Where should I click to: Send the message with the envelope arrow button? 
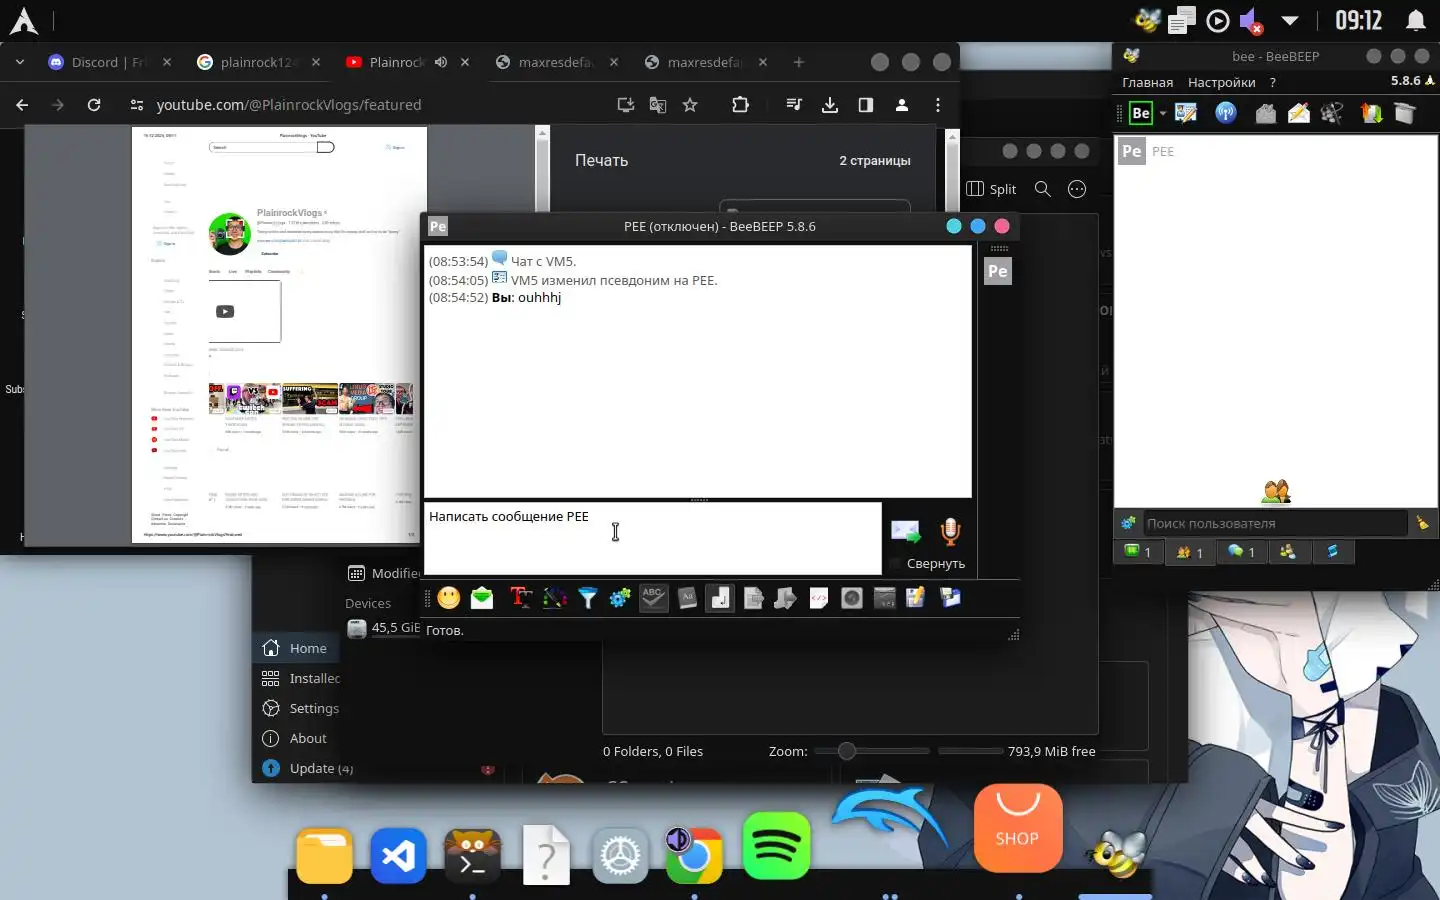(905, 532)
